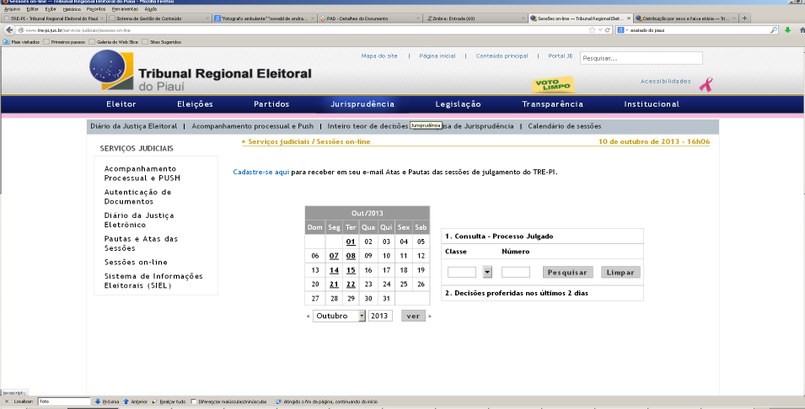Click Realçar tudo highlight button in find bar

click(167, 401)
